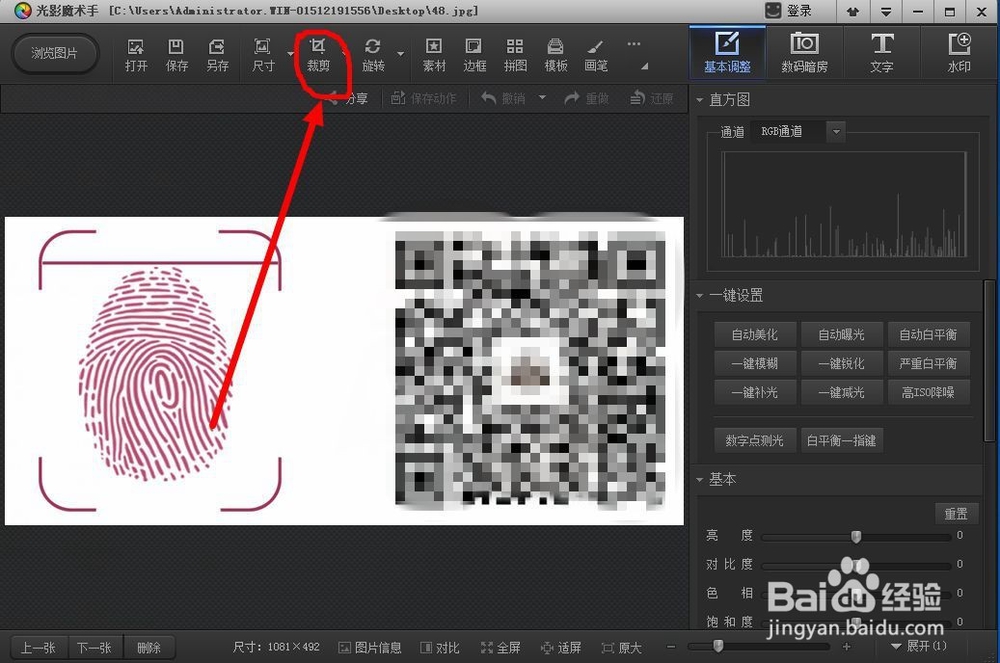Apply 自动美化 auto beautify
The width and height of the screenshot is (1000, 663).
tap(755, 335)
